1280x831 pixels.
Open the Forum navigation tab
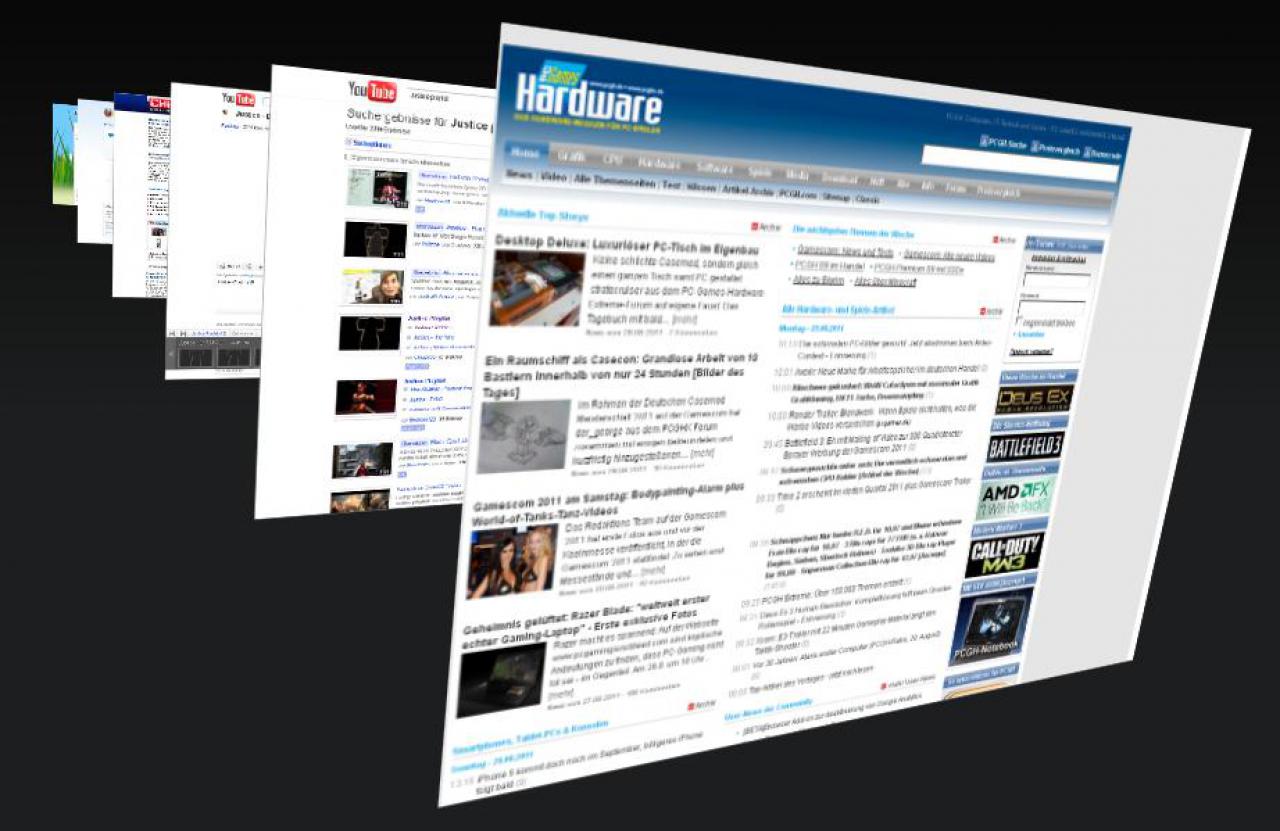pyautogui.click(x=956, y=186)
